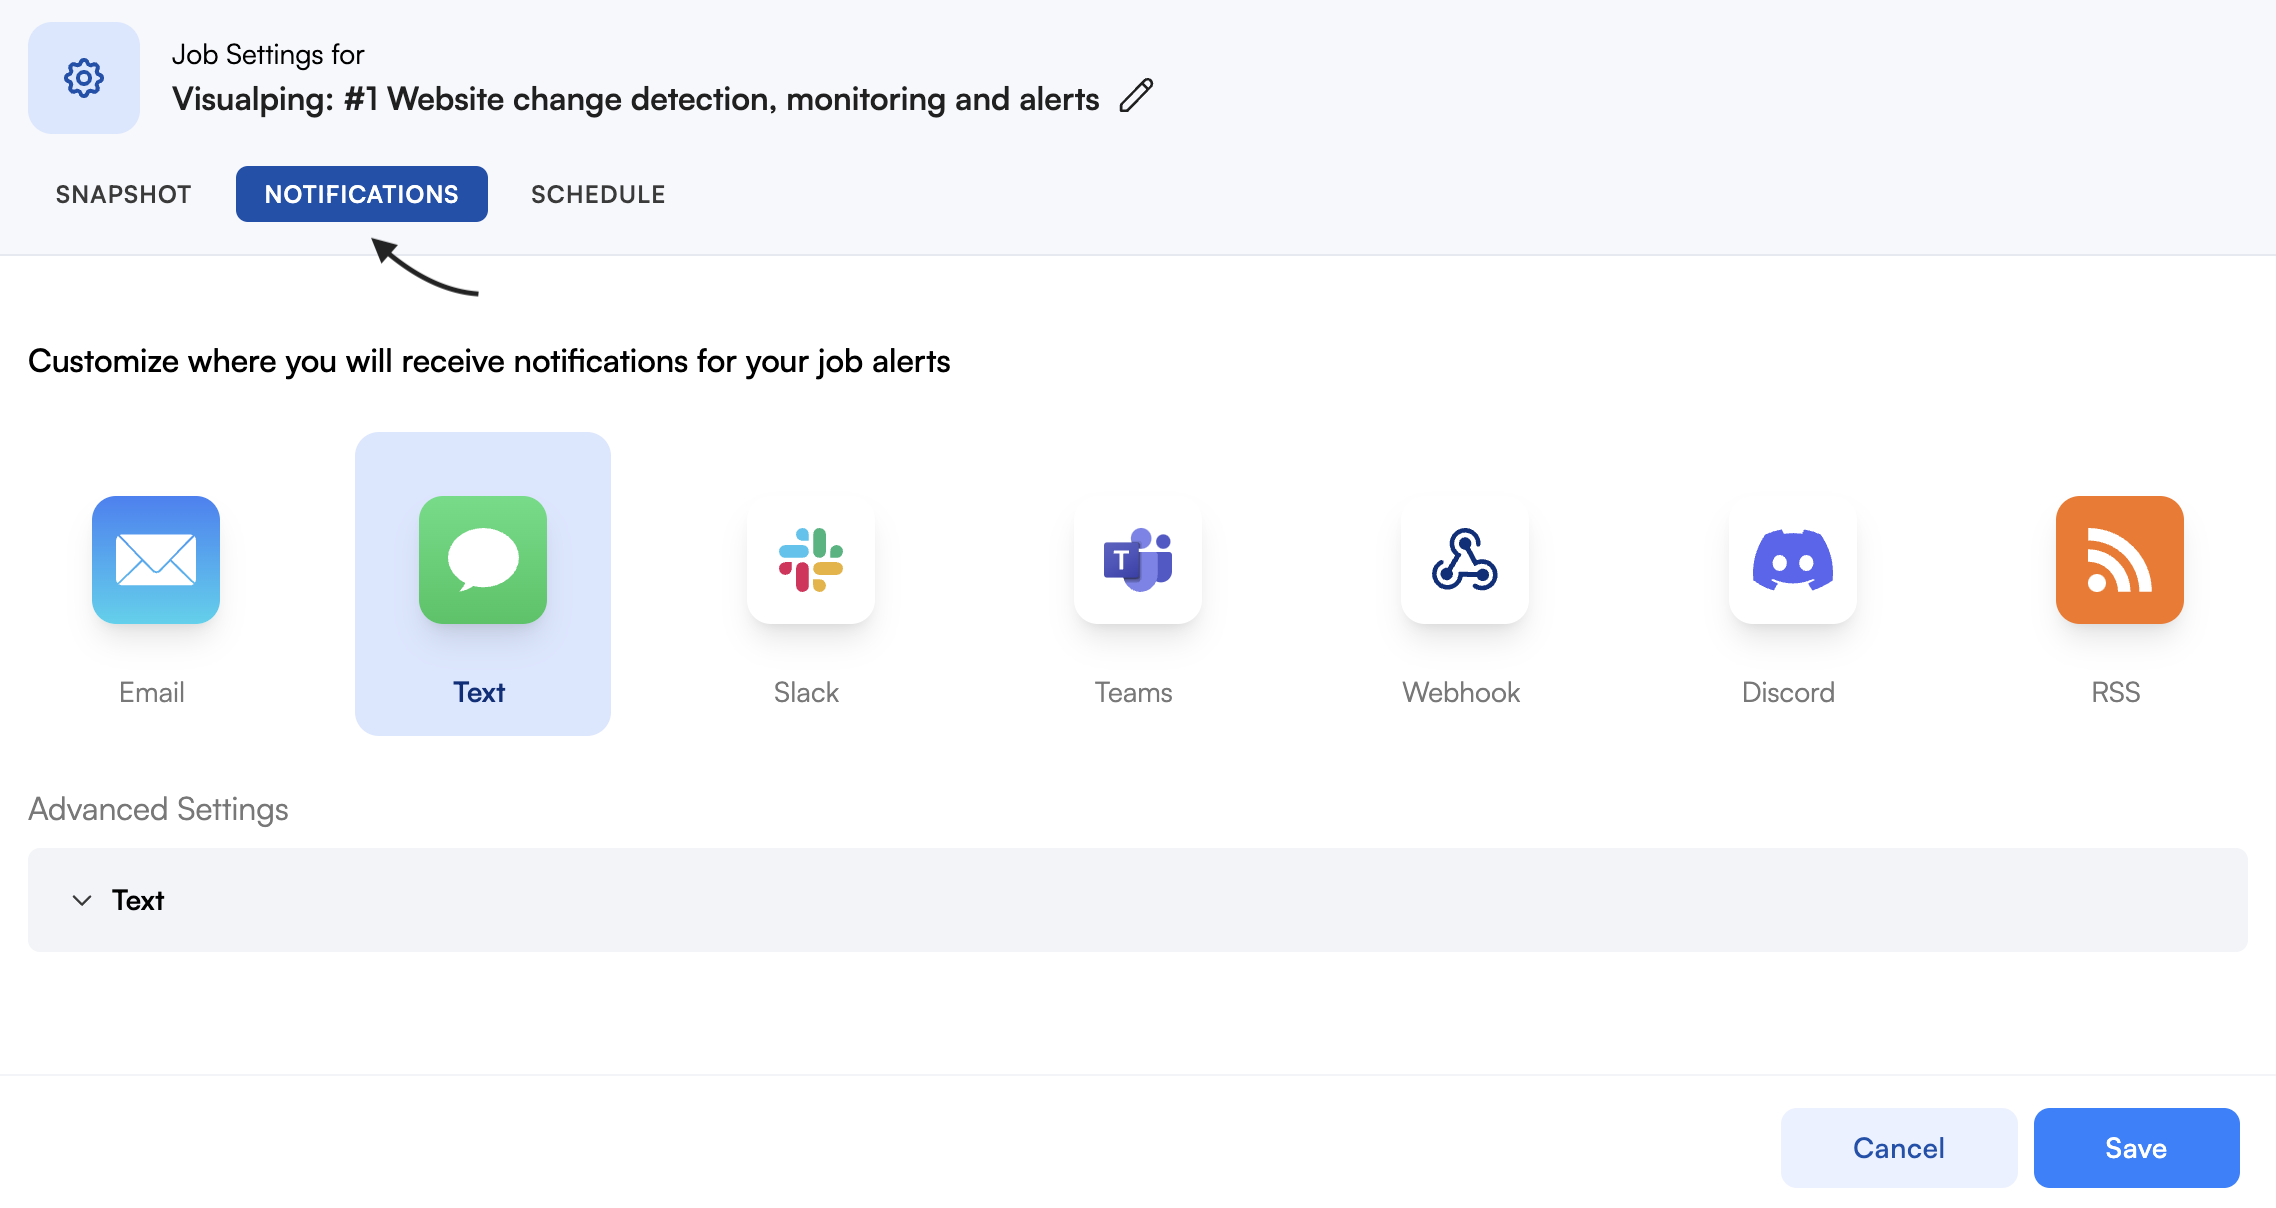Edit job name with pencil icon
The height and width of the screenshot is (1208, 2276).
[x=1136, y=96]
